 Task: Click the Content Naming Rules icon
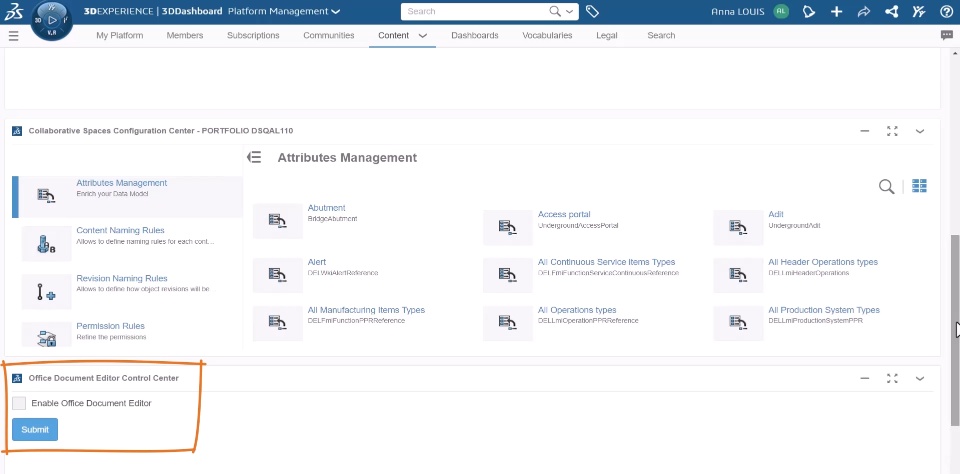point(47,245)
